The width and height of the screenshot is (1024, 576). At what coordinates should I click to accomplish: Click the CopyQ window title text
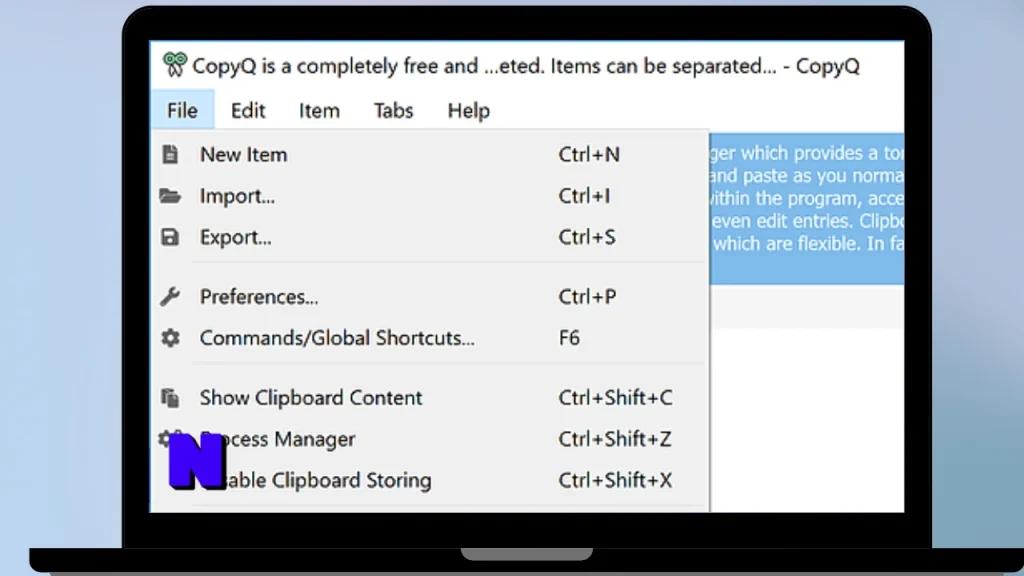tap(526, 66)
